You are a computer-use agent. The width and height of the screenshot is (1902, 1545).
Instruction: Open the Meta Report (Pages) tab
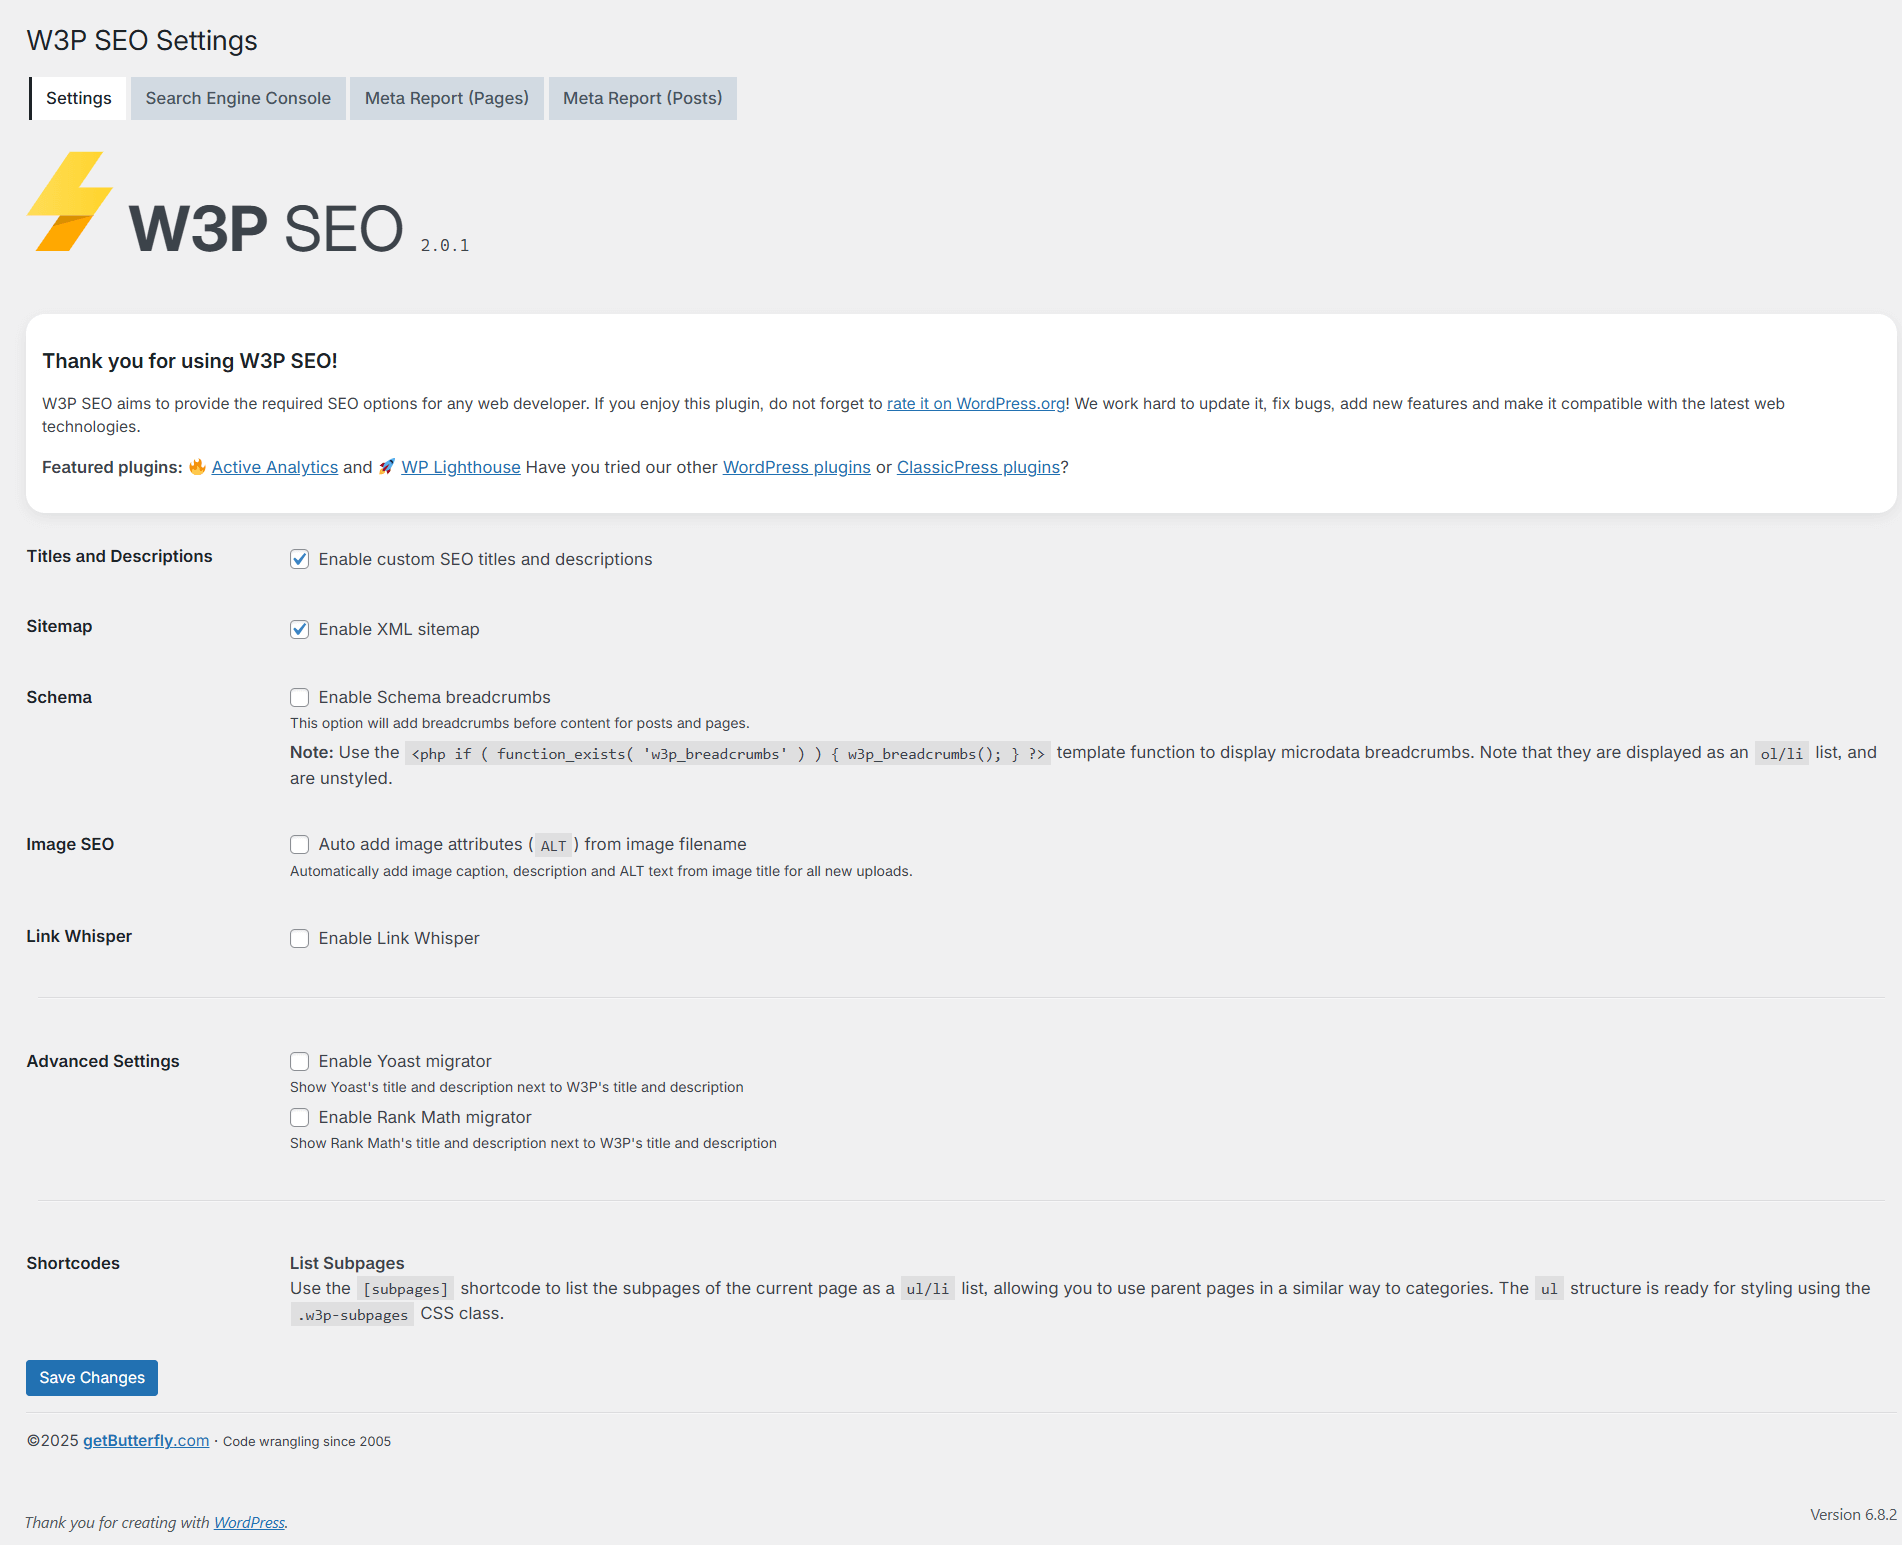click(x=446, y=98)
